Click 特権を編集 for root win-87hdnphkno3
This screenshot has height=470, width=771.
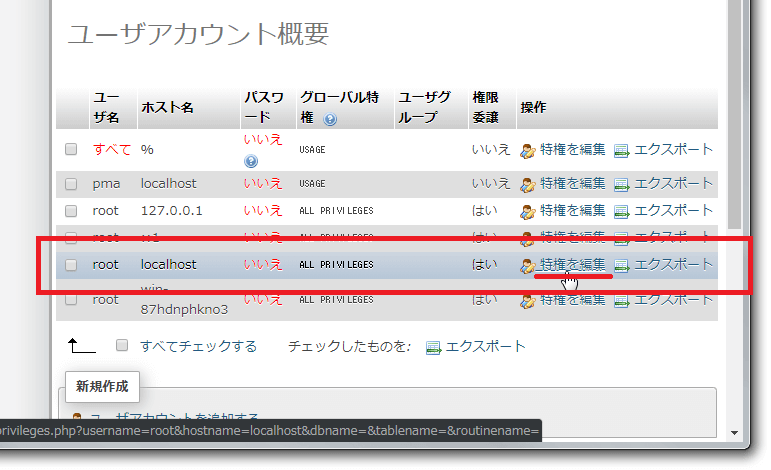(572, 299)
